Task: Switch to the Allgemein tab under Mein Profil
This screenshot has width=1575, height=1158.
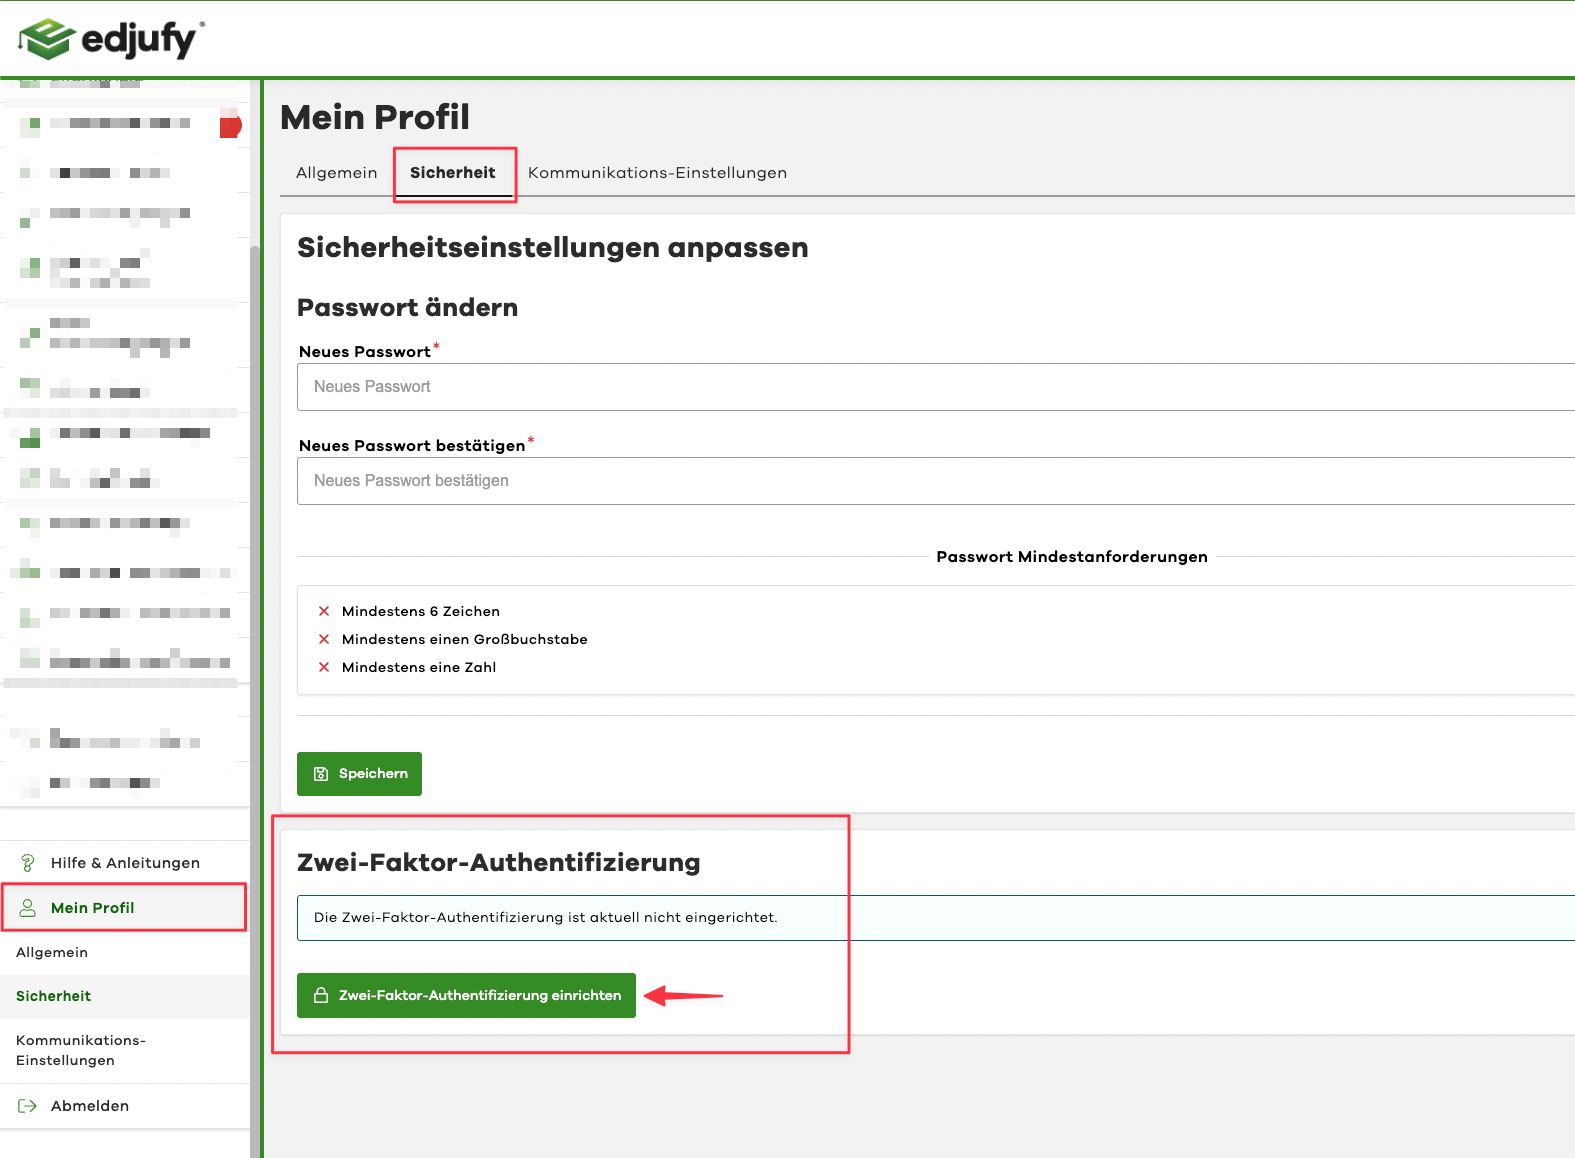Action: (x=336, y=173)
